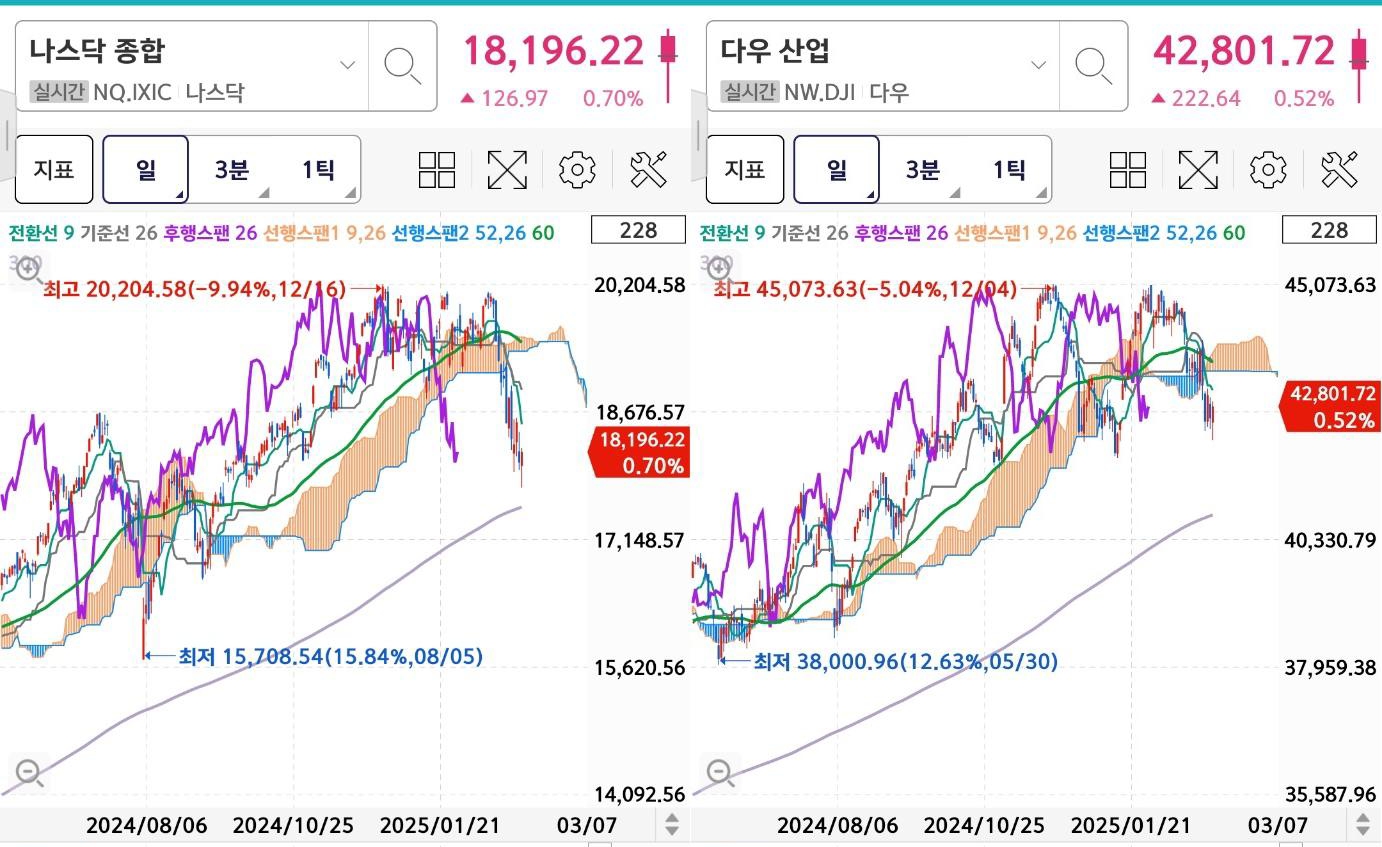Click the 2024/10/25 date label in 나스닥 chart
This screenshot has width=1382, height=847.
293,826
